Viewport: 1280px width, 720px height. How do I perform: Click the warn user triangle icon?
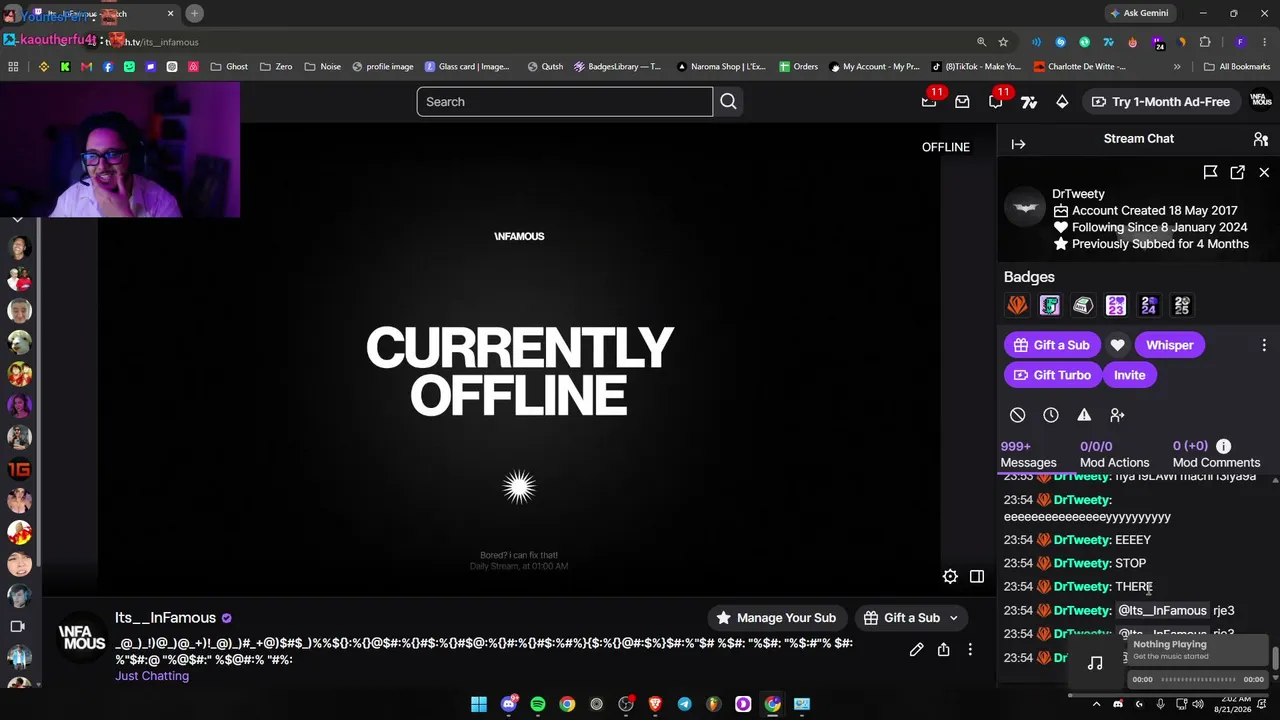coord(1084,415)
